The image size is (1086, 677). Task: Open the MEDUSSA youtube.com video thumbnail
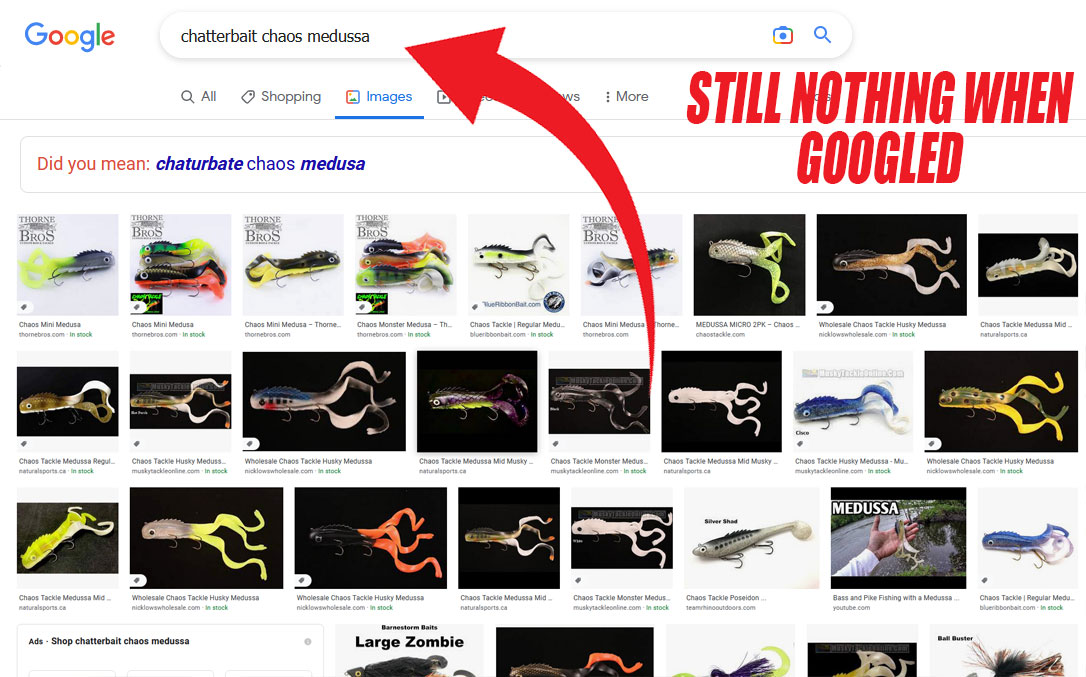point(898,538)
